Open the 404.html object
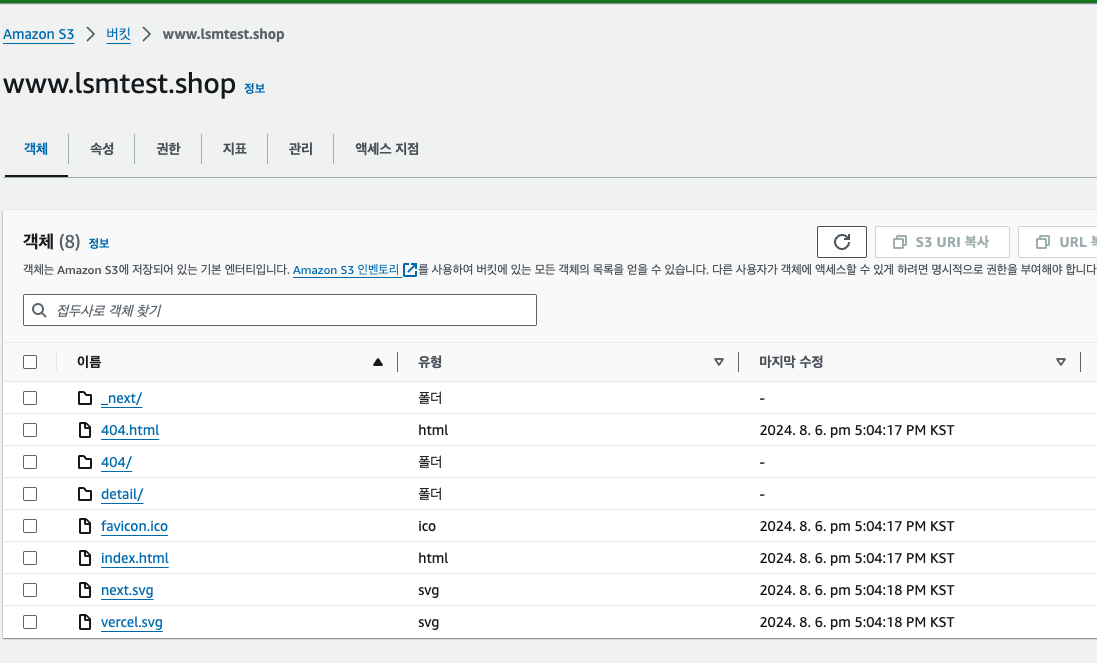The width and height of the screenshot is (1097, 663). 130,430
